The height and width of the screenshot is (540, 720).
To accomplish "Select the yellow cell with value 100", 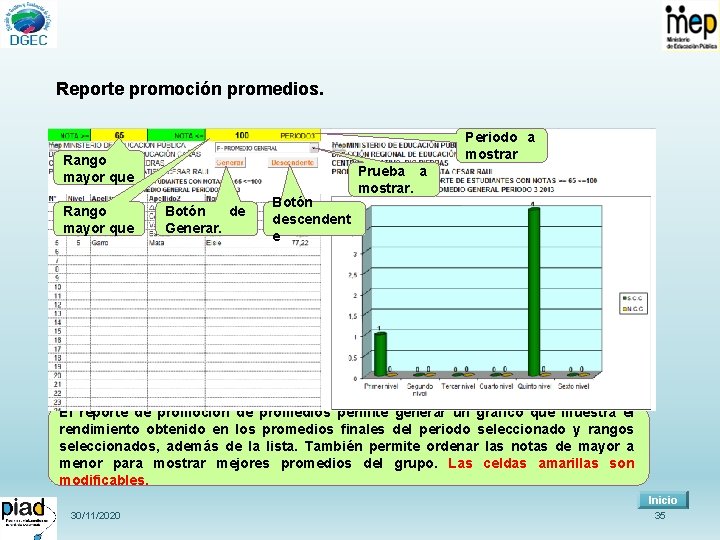I will coord(242,135).
